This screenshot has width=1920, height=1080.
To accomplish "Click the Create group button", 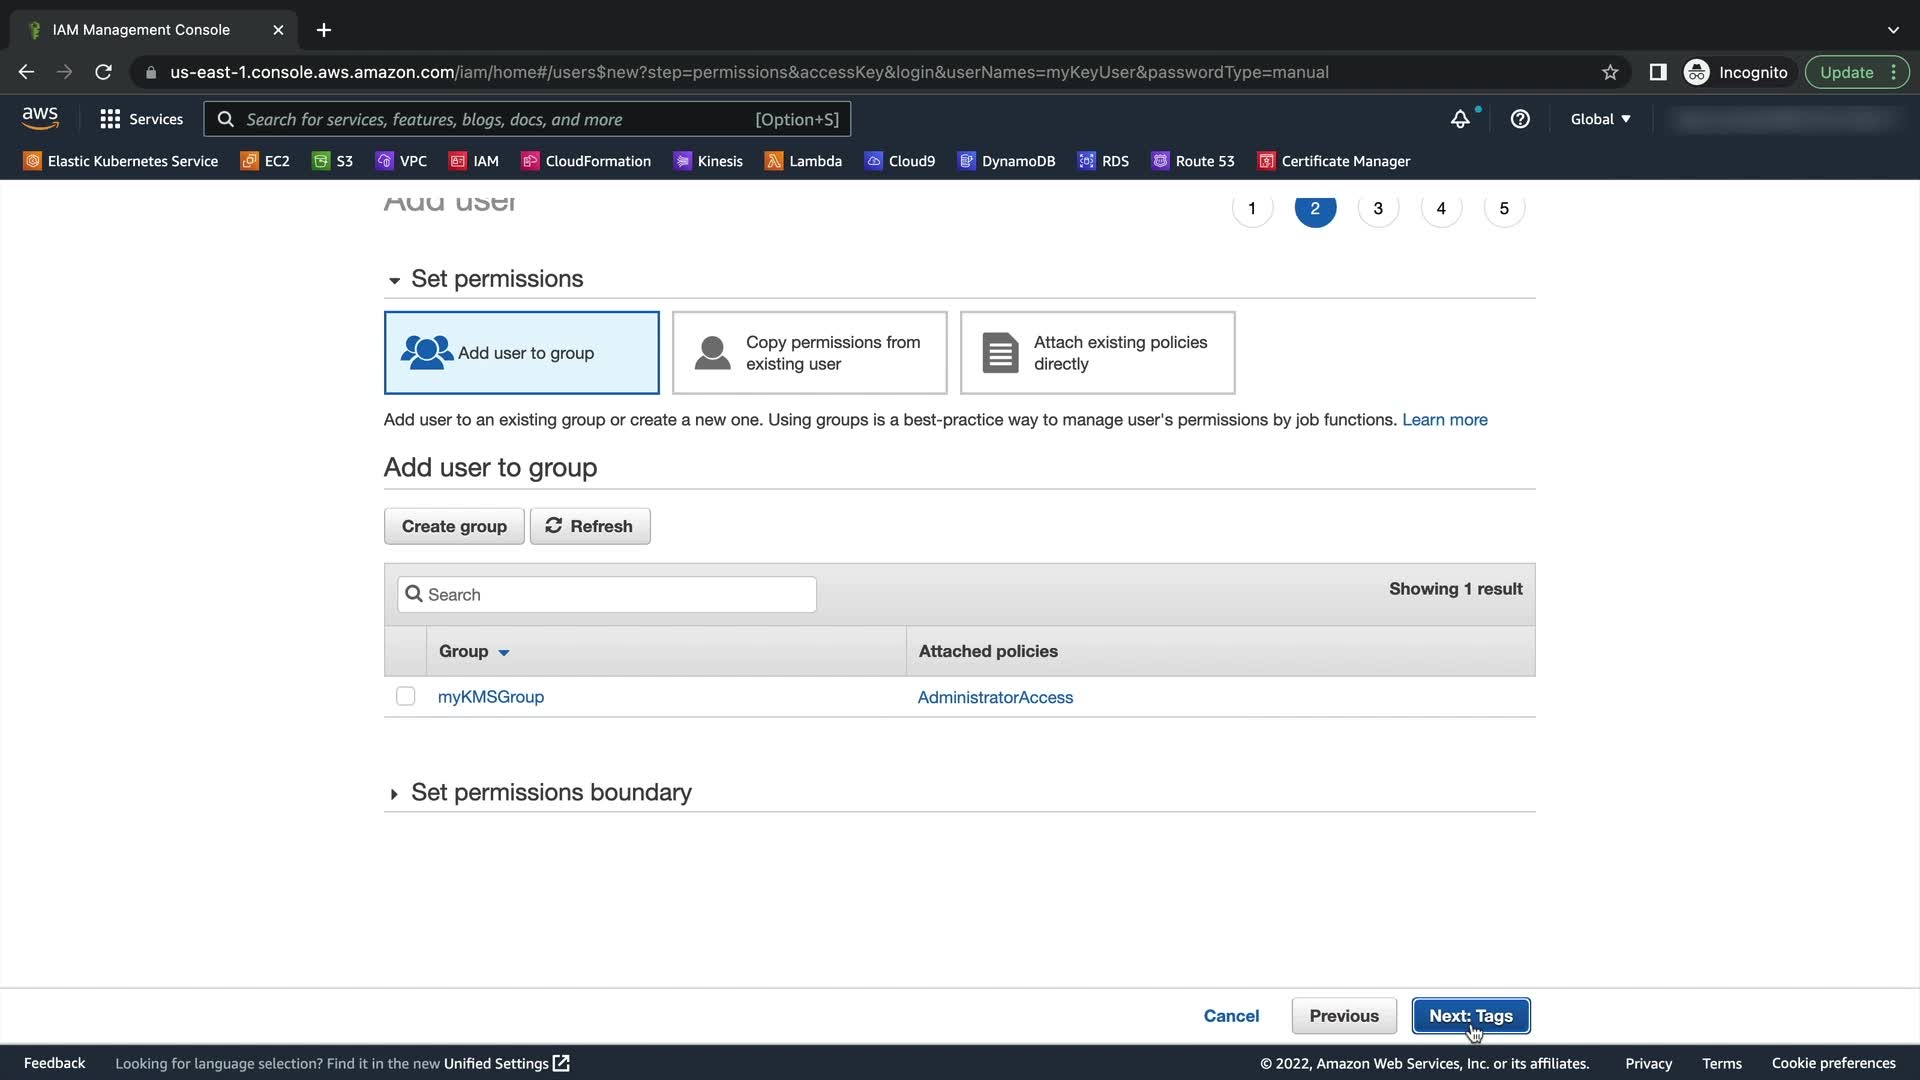I will [x=454, y=526].
